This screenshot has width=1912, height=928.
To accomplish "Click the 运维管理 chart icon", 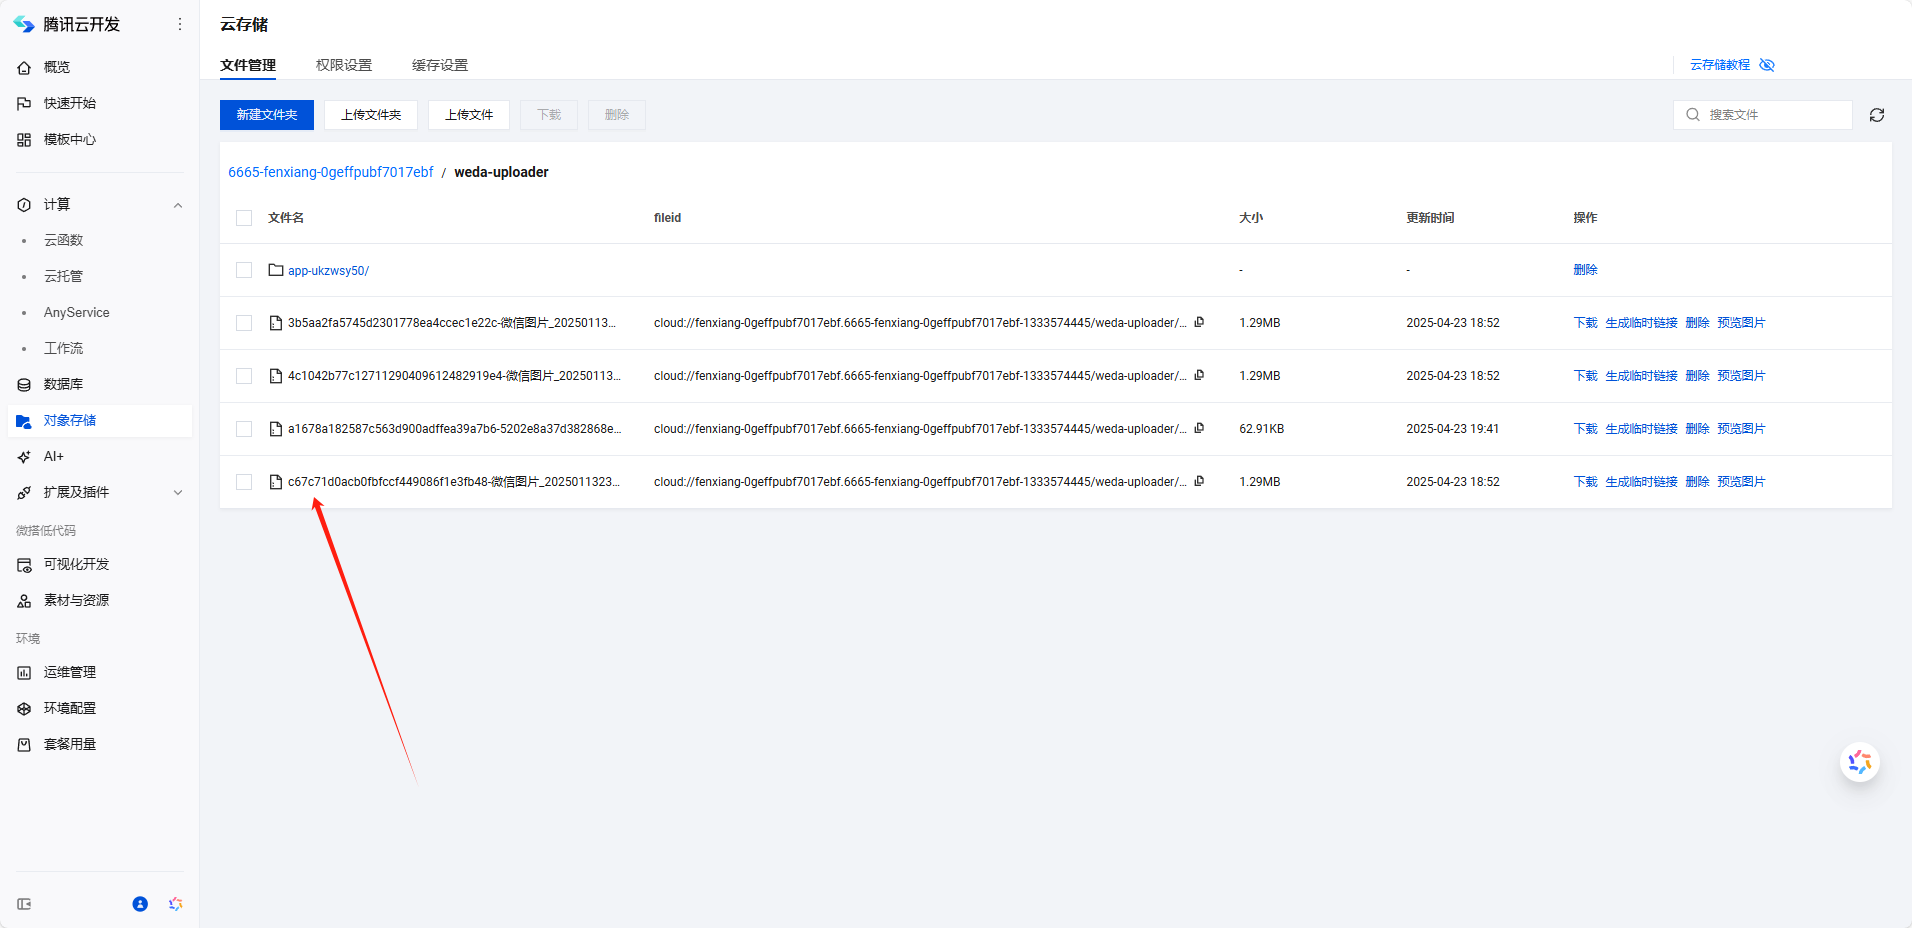I will tap(24, 672).
